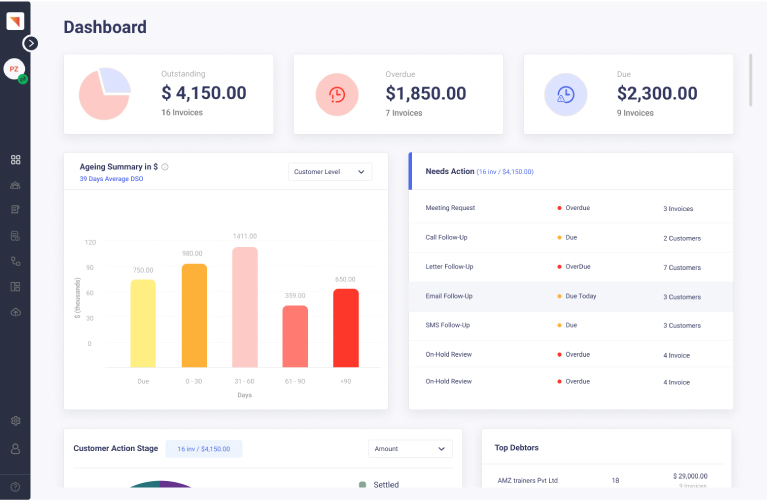
Task: Click the 3 Invoices count in Meeting Request row
Action: [678, 209]
